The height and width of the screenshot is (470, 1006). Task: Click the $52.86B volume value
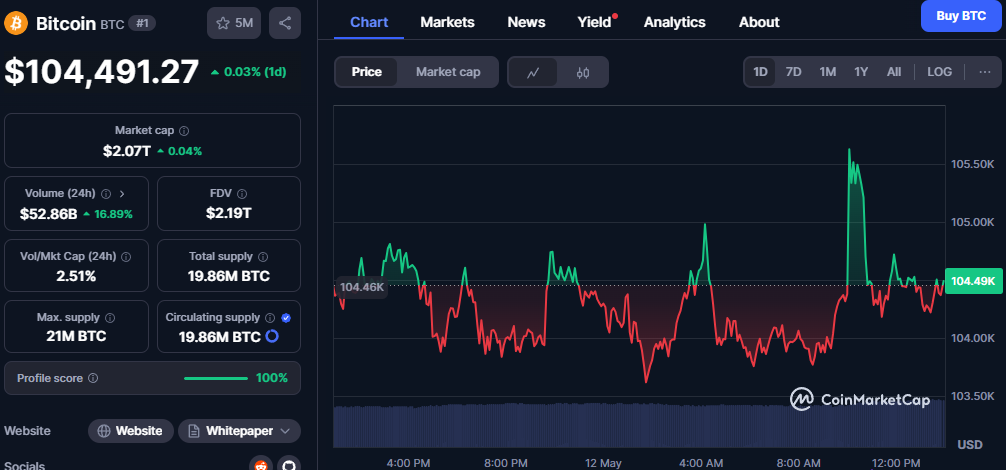49,214
